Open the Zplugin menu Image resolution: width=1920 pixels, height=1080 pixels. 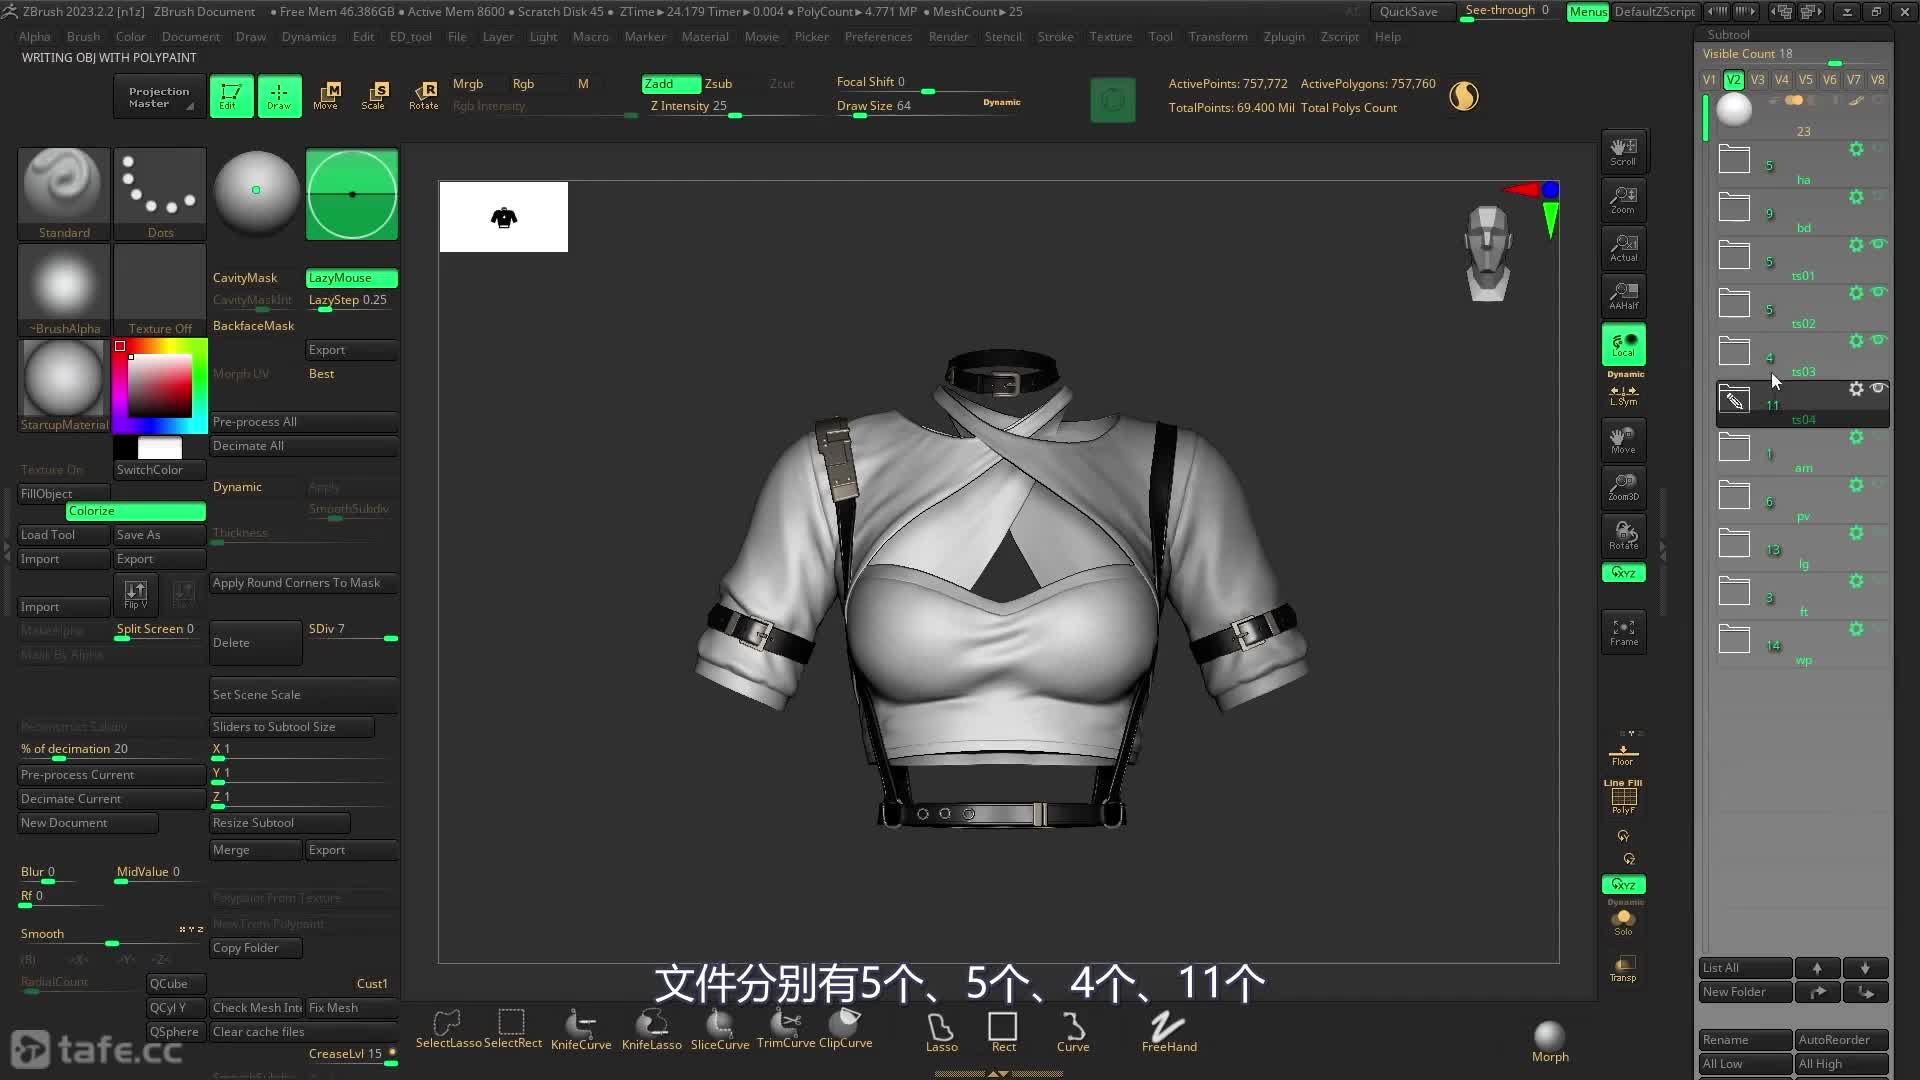(x=1284, y=36)
